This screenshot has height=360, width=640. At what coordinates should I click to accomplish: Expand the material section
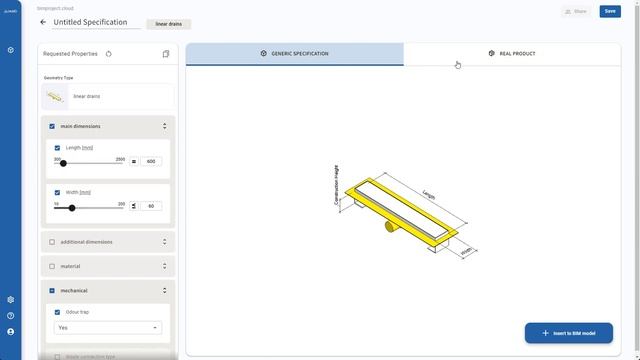(164, 266)
